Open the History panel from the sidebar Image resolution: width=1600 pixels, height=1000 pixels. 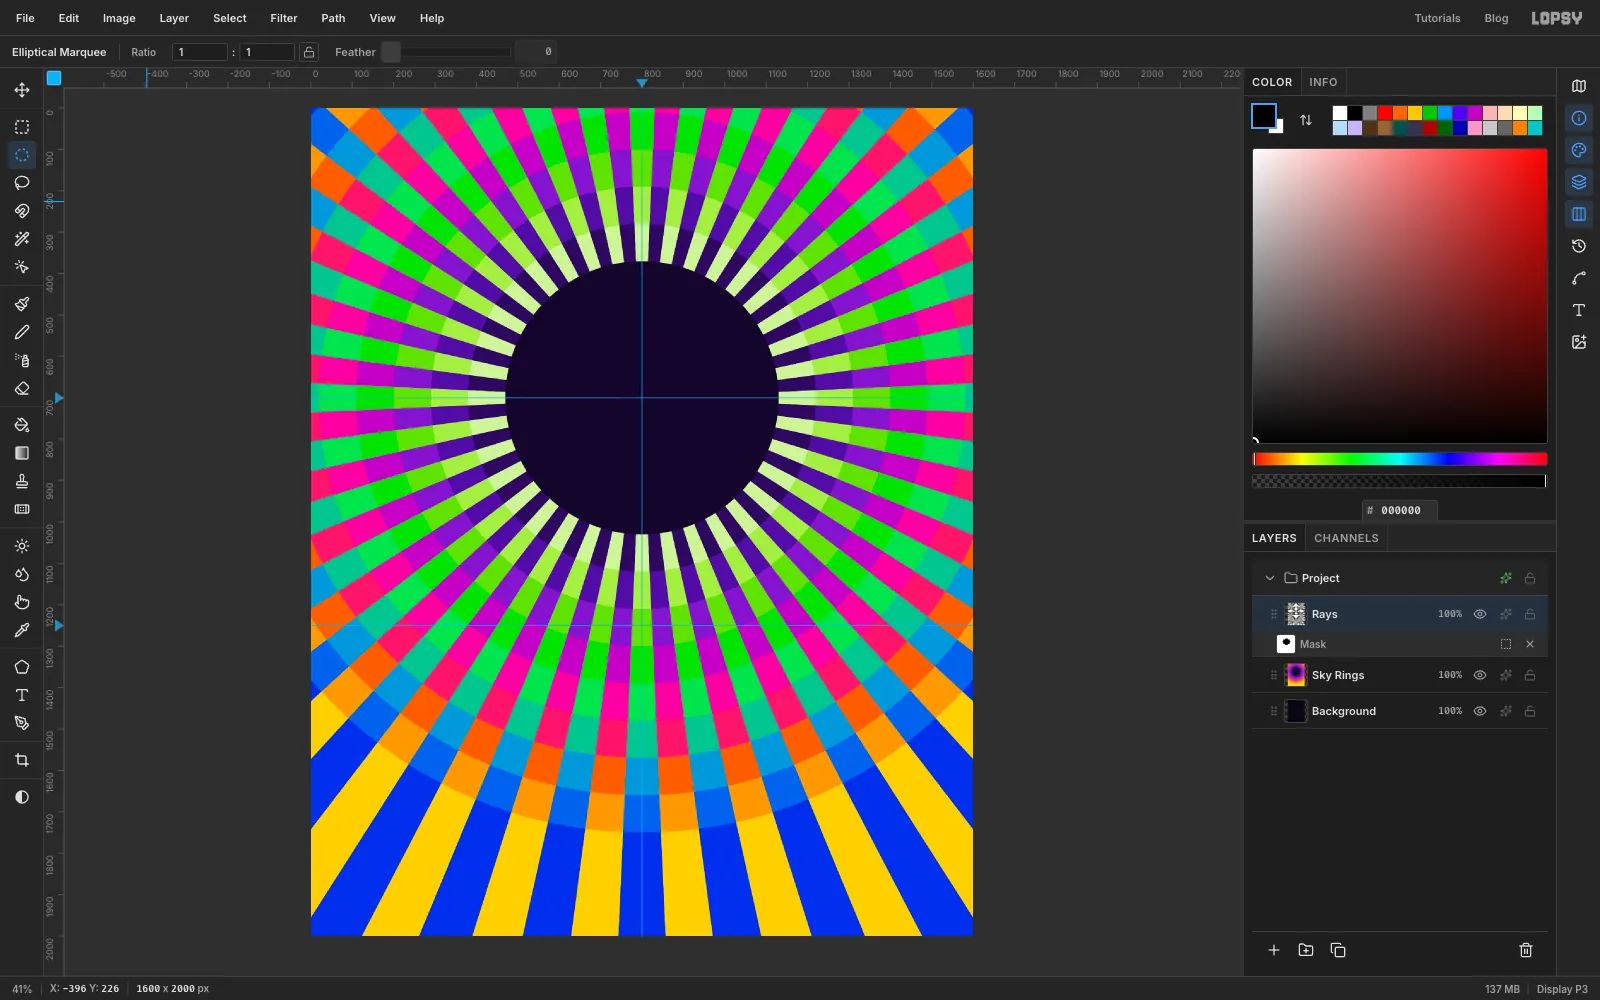[1579, 246]
